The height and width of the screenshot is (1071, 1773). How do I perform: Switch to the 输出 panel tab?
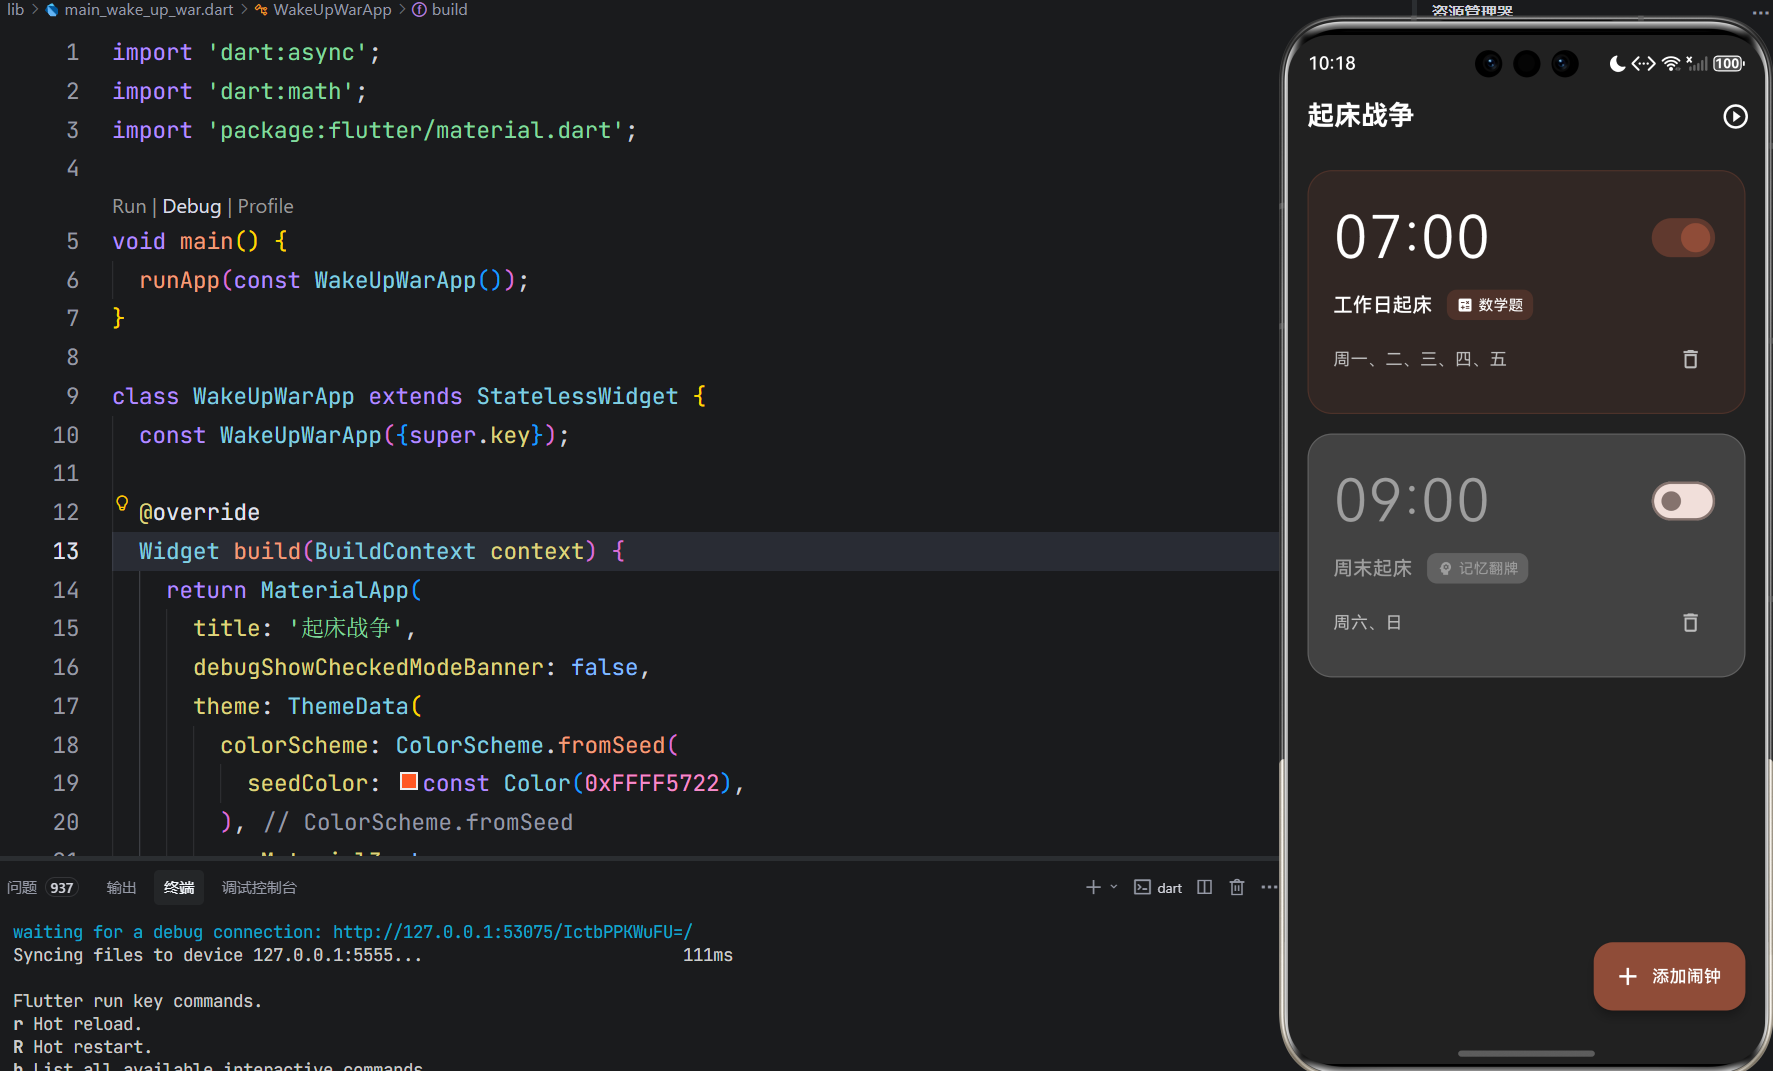point(121,887)
